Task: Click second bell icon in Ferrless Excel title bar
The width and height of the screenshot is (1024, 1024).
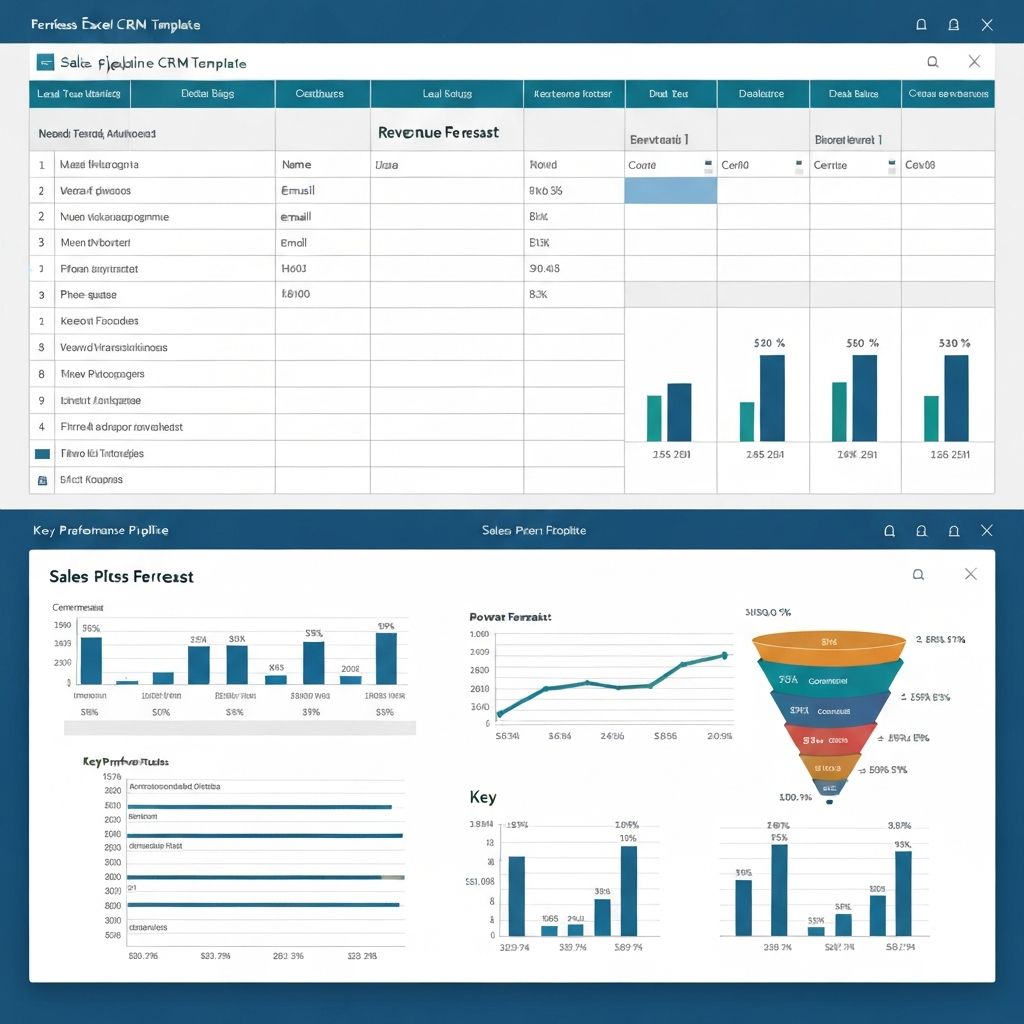Action: [953, 25]
